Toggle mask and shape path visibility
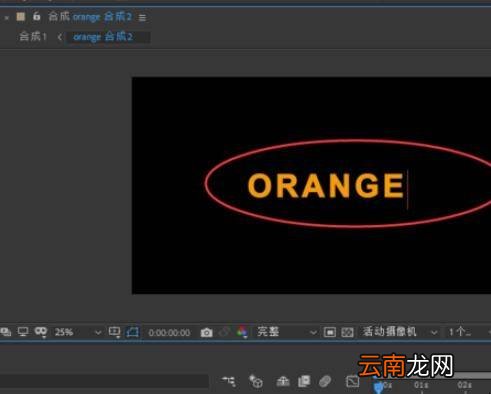Viewport: 491px width, 394px height. point(41,332)
